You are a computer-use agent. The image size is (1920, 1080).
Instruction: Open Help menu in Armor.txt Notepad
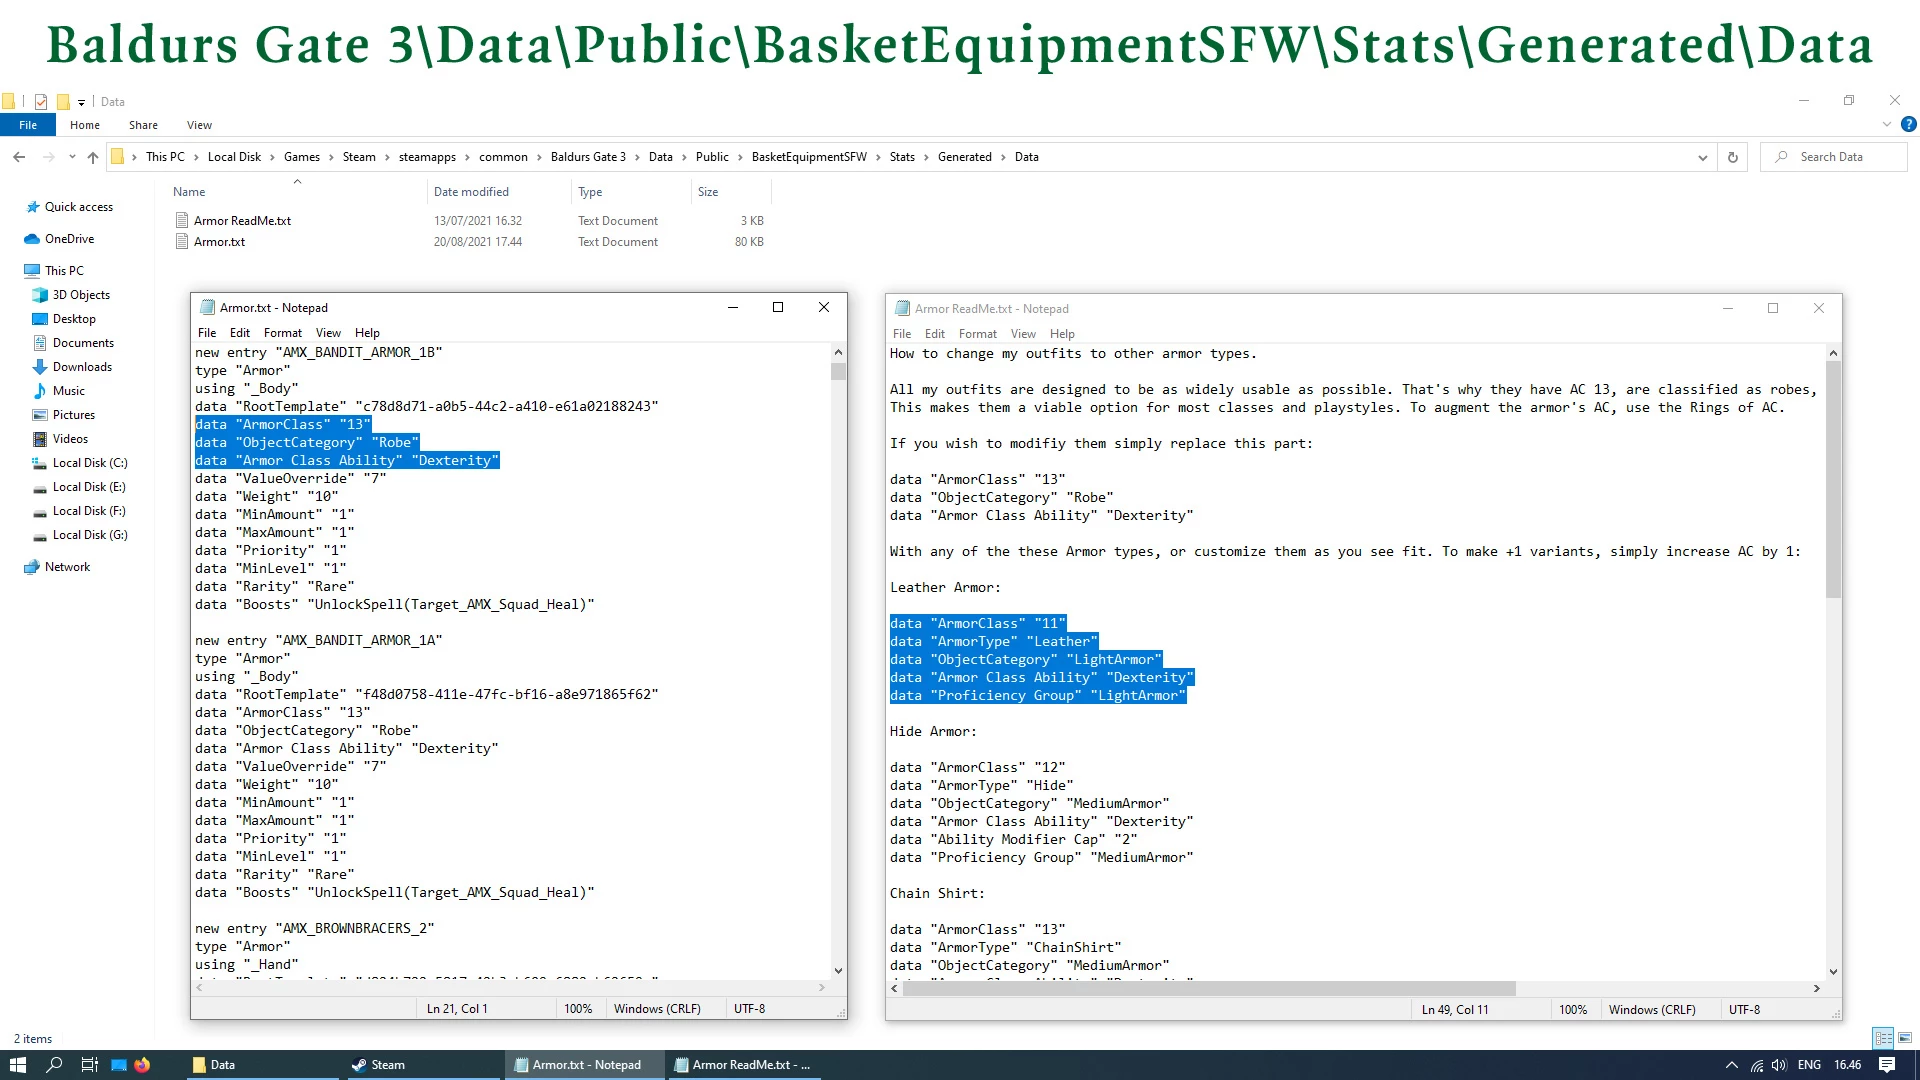[x=367, y=333]
